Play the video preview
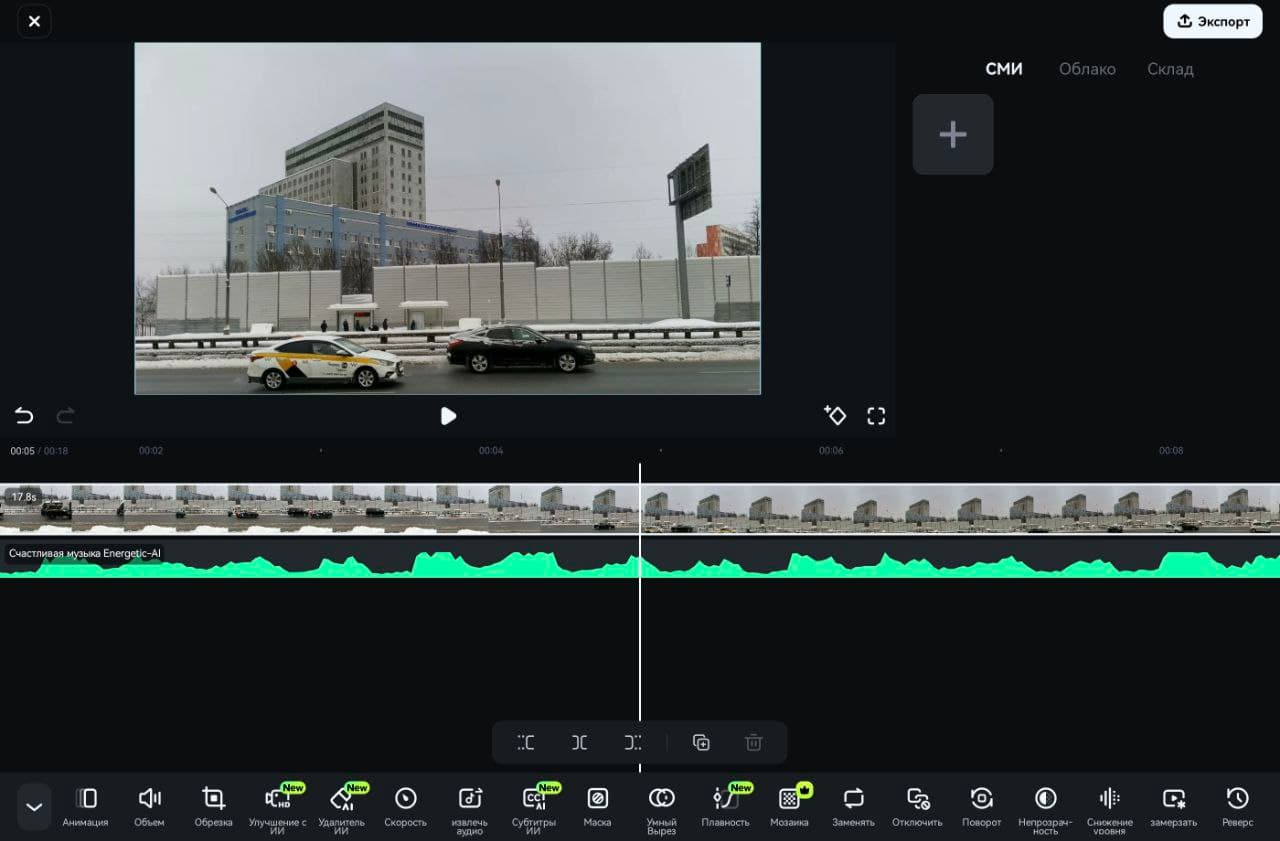The width and height of the screenshot is (1280, 841). click(448, 416)
